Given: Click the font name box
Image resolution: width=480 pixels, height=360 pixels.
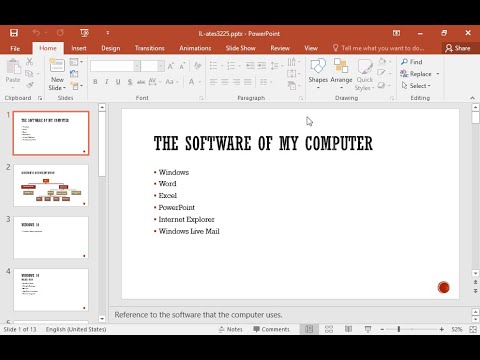Looking at the screenshot, I should (112, 66).
